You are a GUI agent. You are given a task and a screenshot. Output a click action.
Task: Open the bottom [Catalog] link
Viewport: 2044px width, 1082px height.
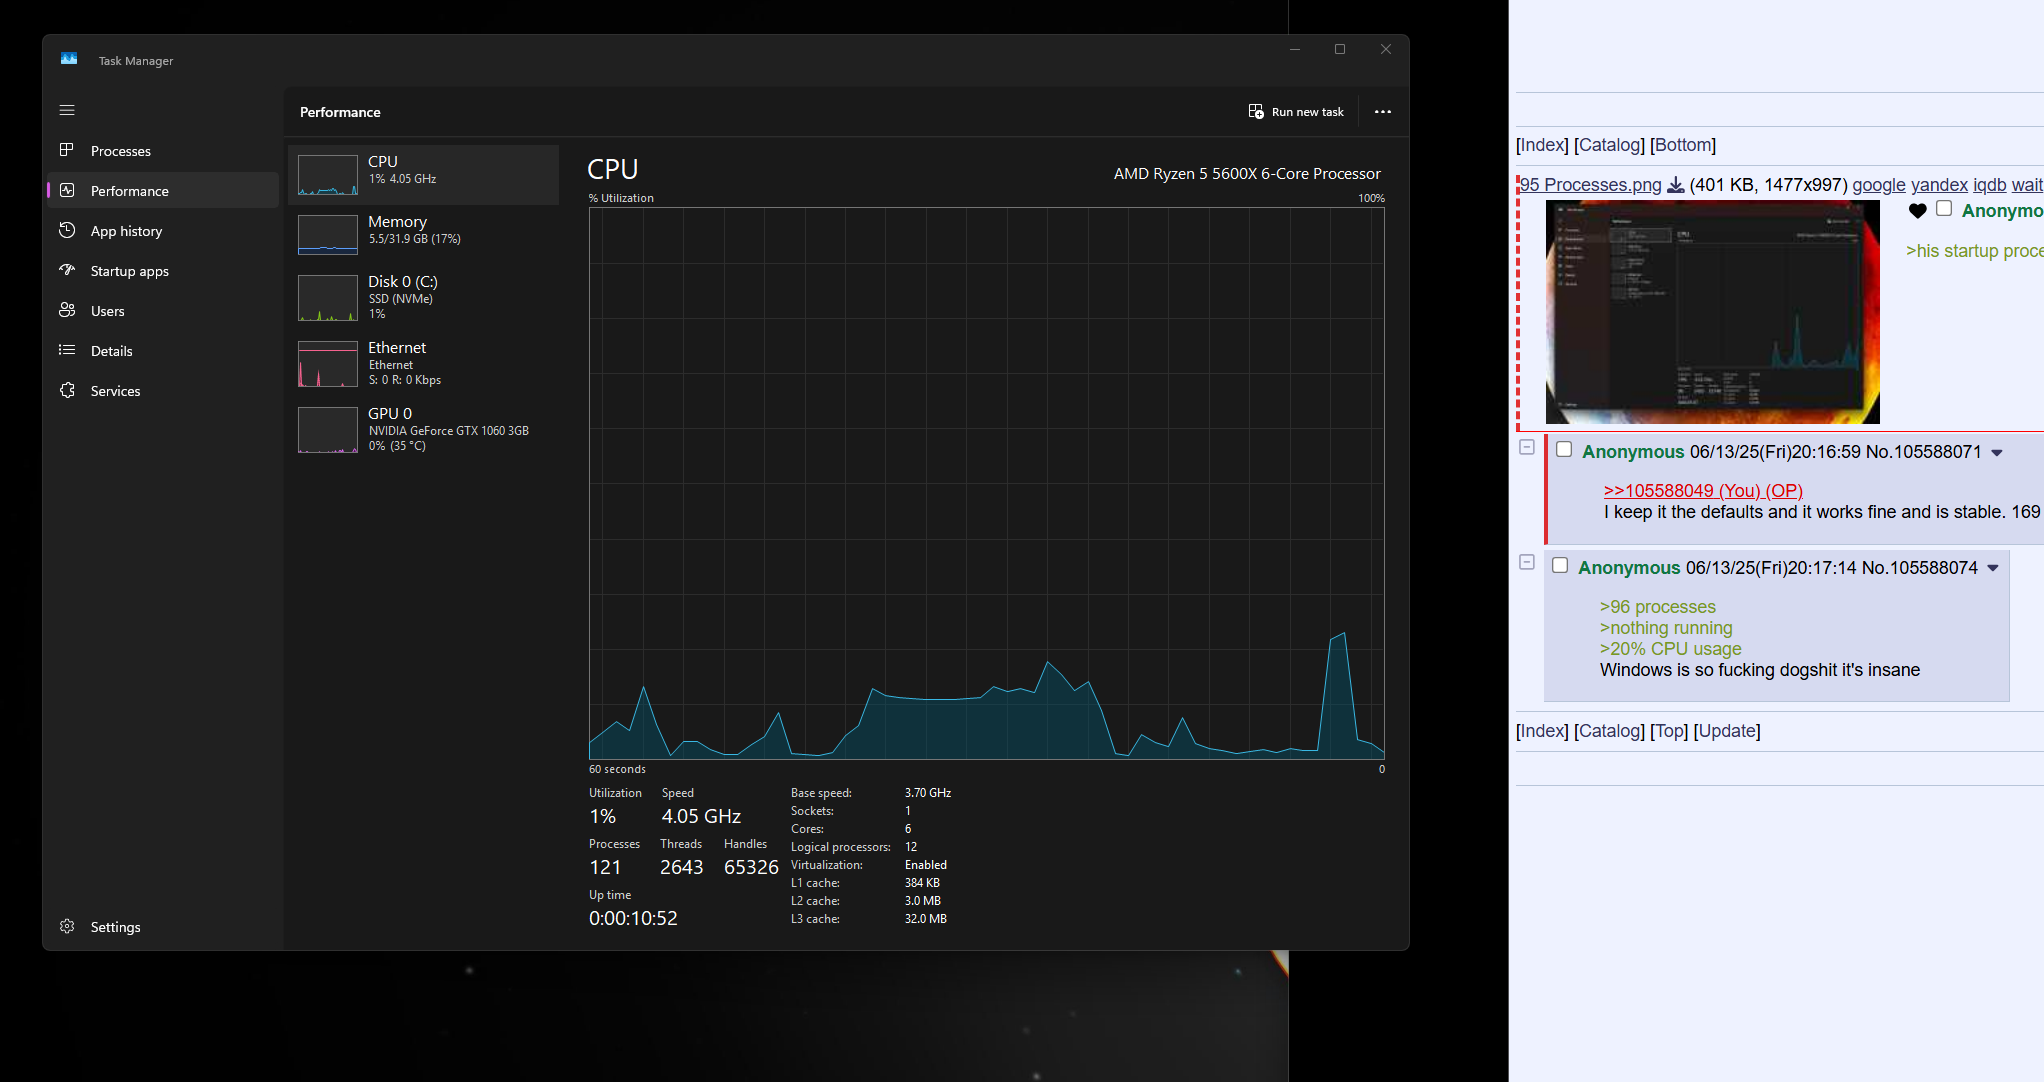[x=1609, y=731]
